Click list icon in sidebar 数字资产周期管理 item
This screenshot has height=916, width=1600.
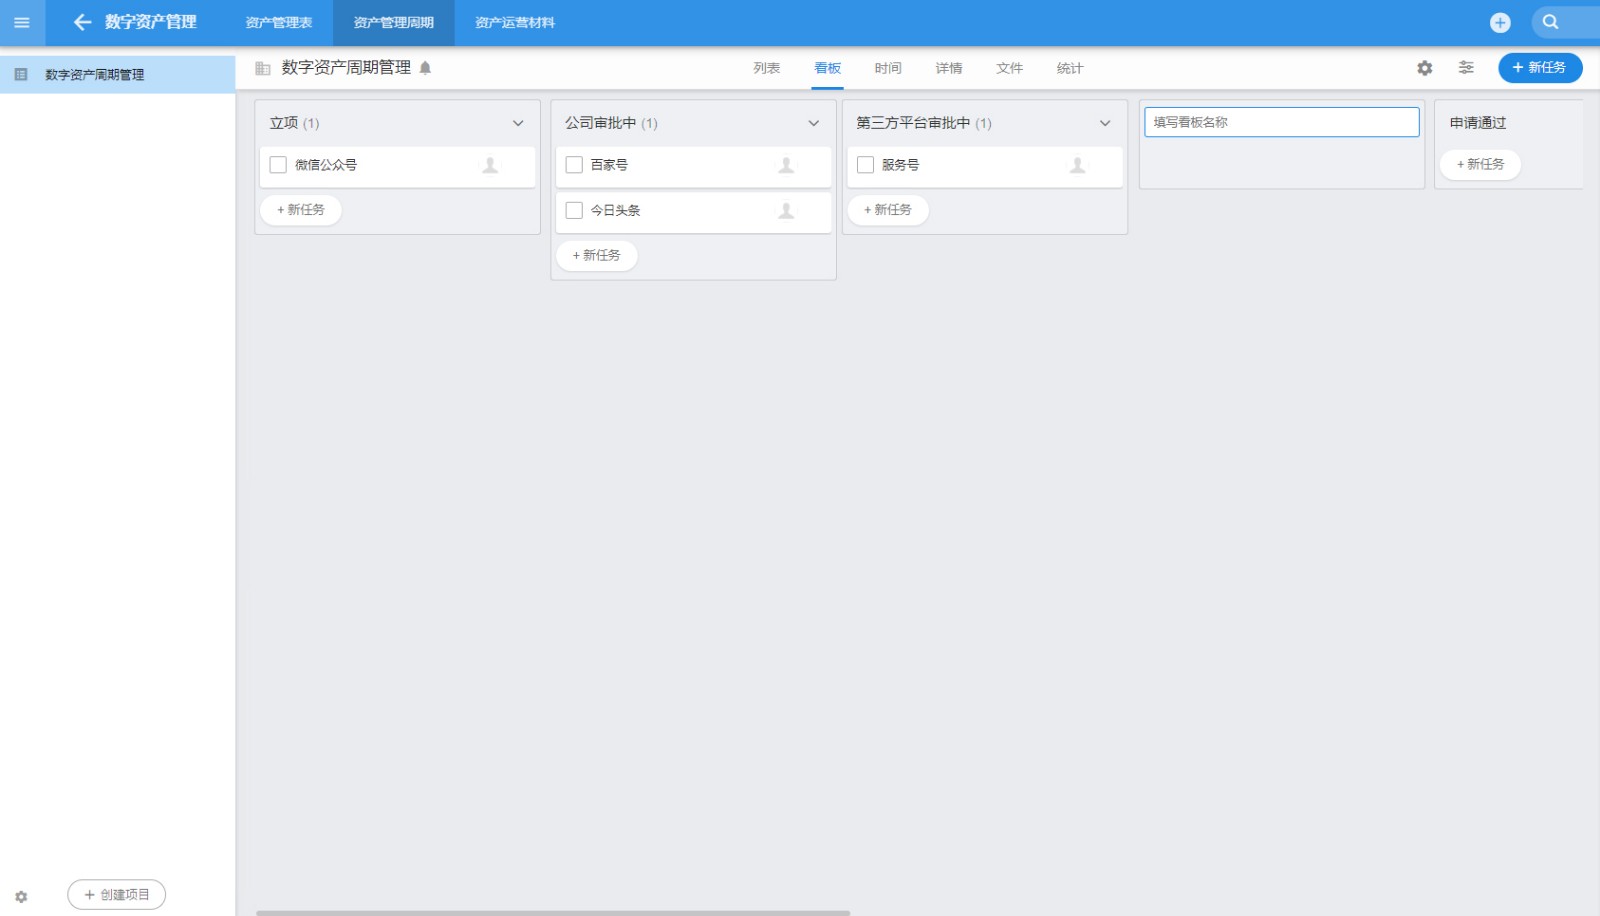pyautogui.click(x=21, y=74)
